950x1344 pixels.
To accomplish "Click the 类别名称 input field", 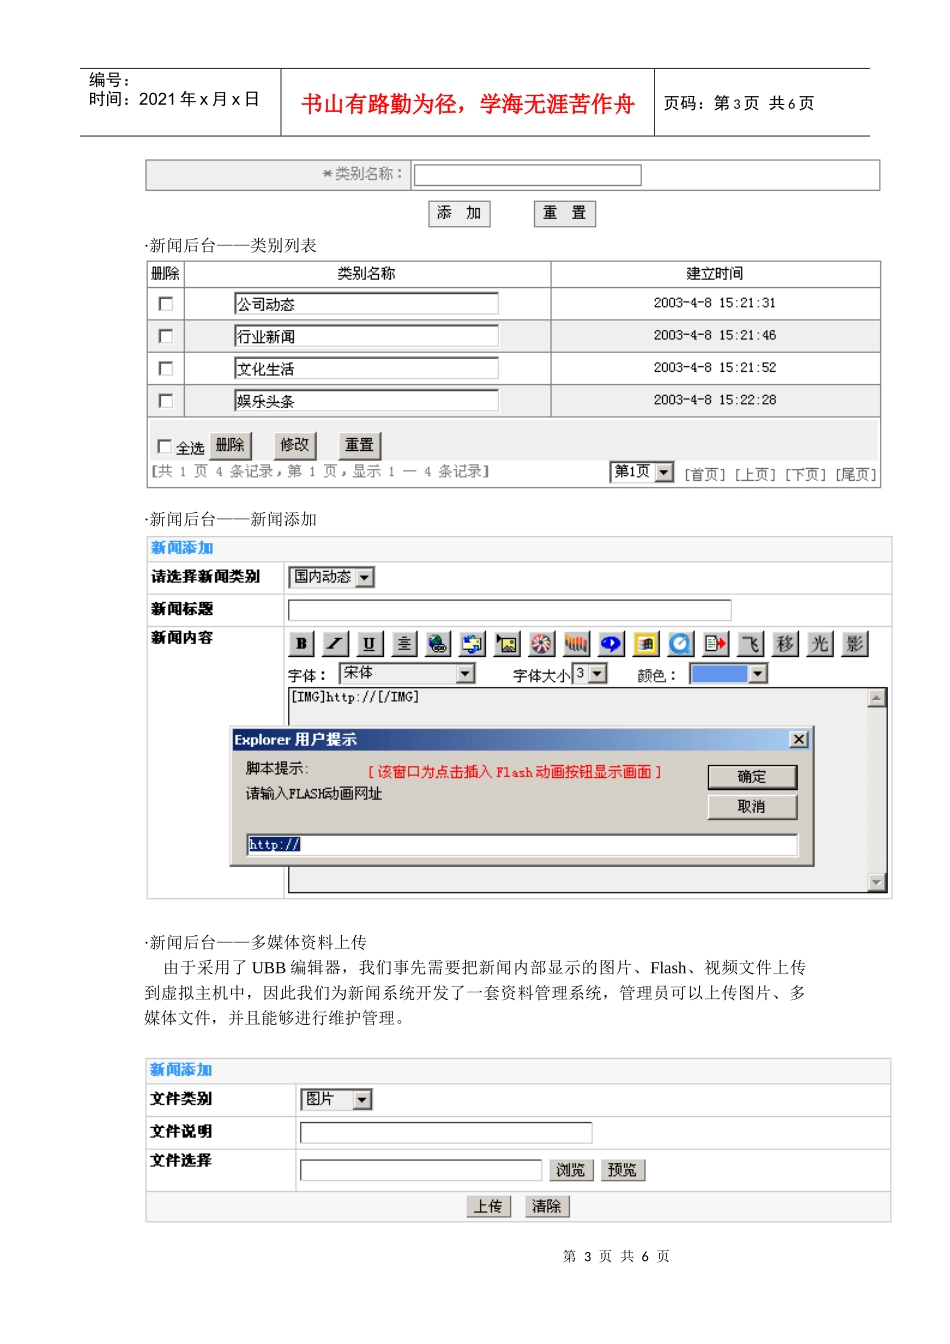I will (527, 175).
